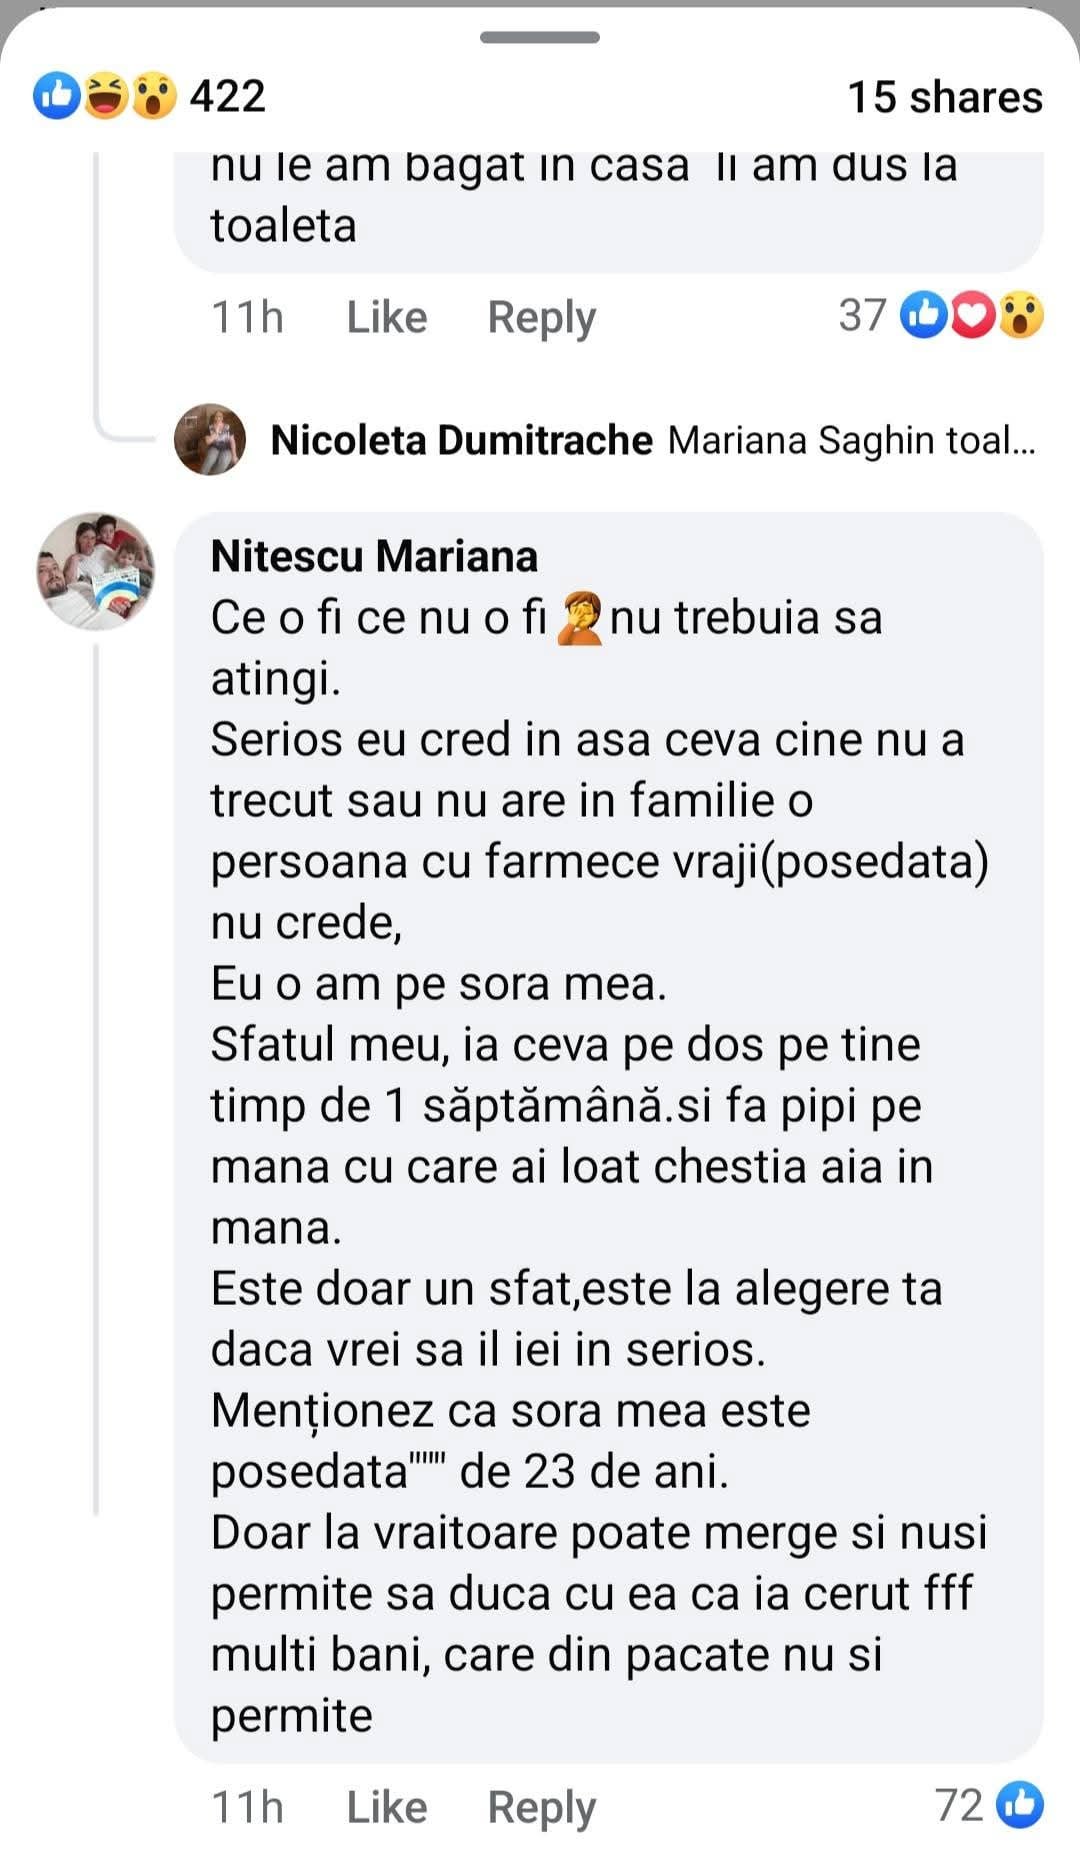Viewport: 1080px width, 1872px height.
Task: Like Nitescu Mariana's comment
Action: point(386,1807)
